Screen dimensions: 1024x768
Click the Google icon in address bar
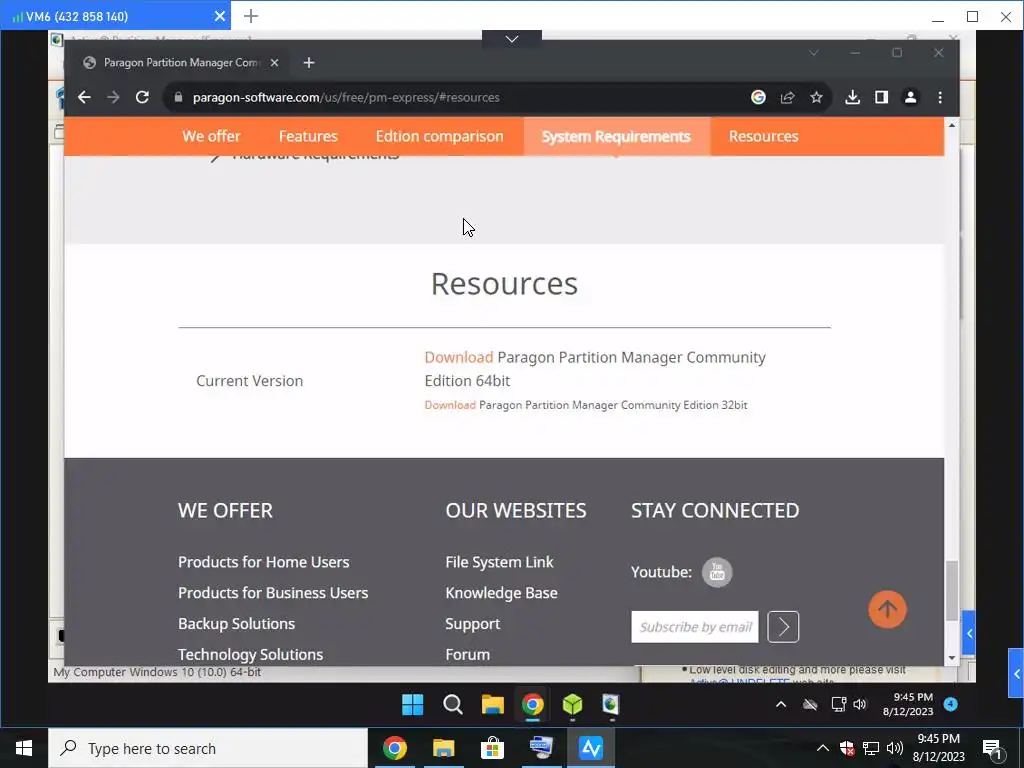pos(758,97)
